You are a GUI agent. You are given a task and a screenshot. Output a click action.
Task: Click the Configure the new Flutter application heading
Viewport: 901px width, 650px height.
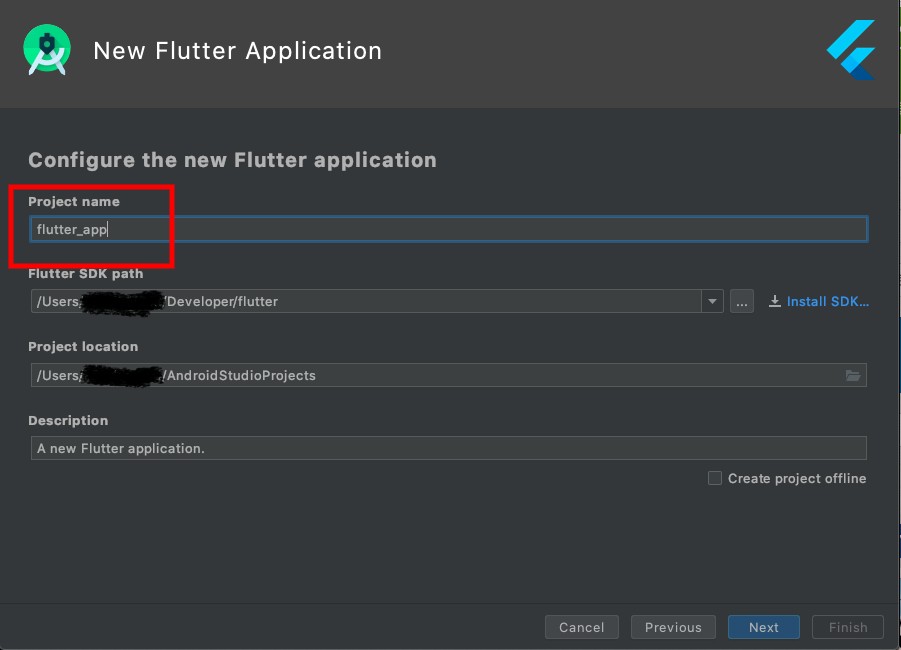point(232,160)
